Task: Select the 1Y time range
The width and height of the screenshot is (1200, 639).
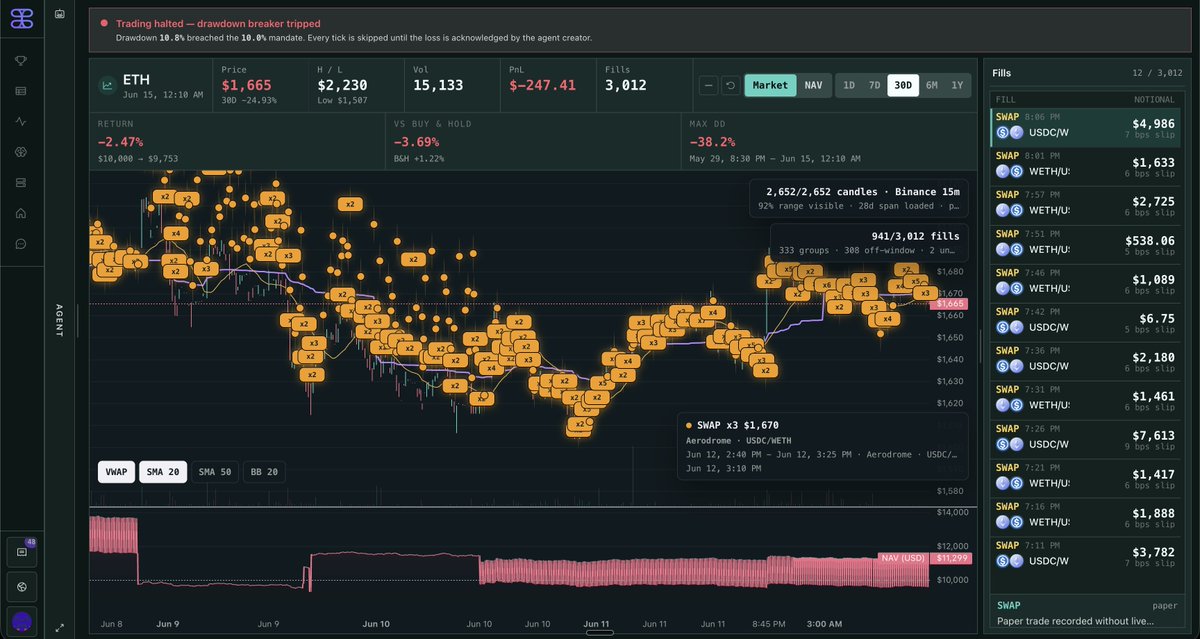Action: click(957, 86)
